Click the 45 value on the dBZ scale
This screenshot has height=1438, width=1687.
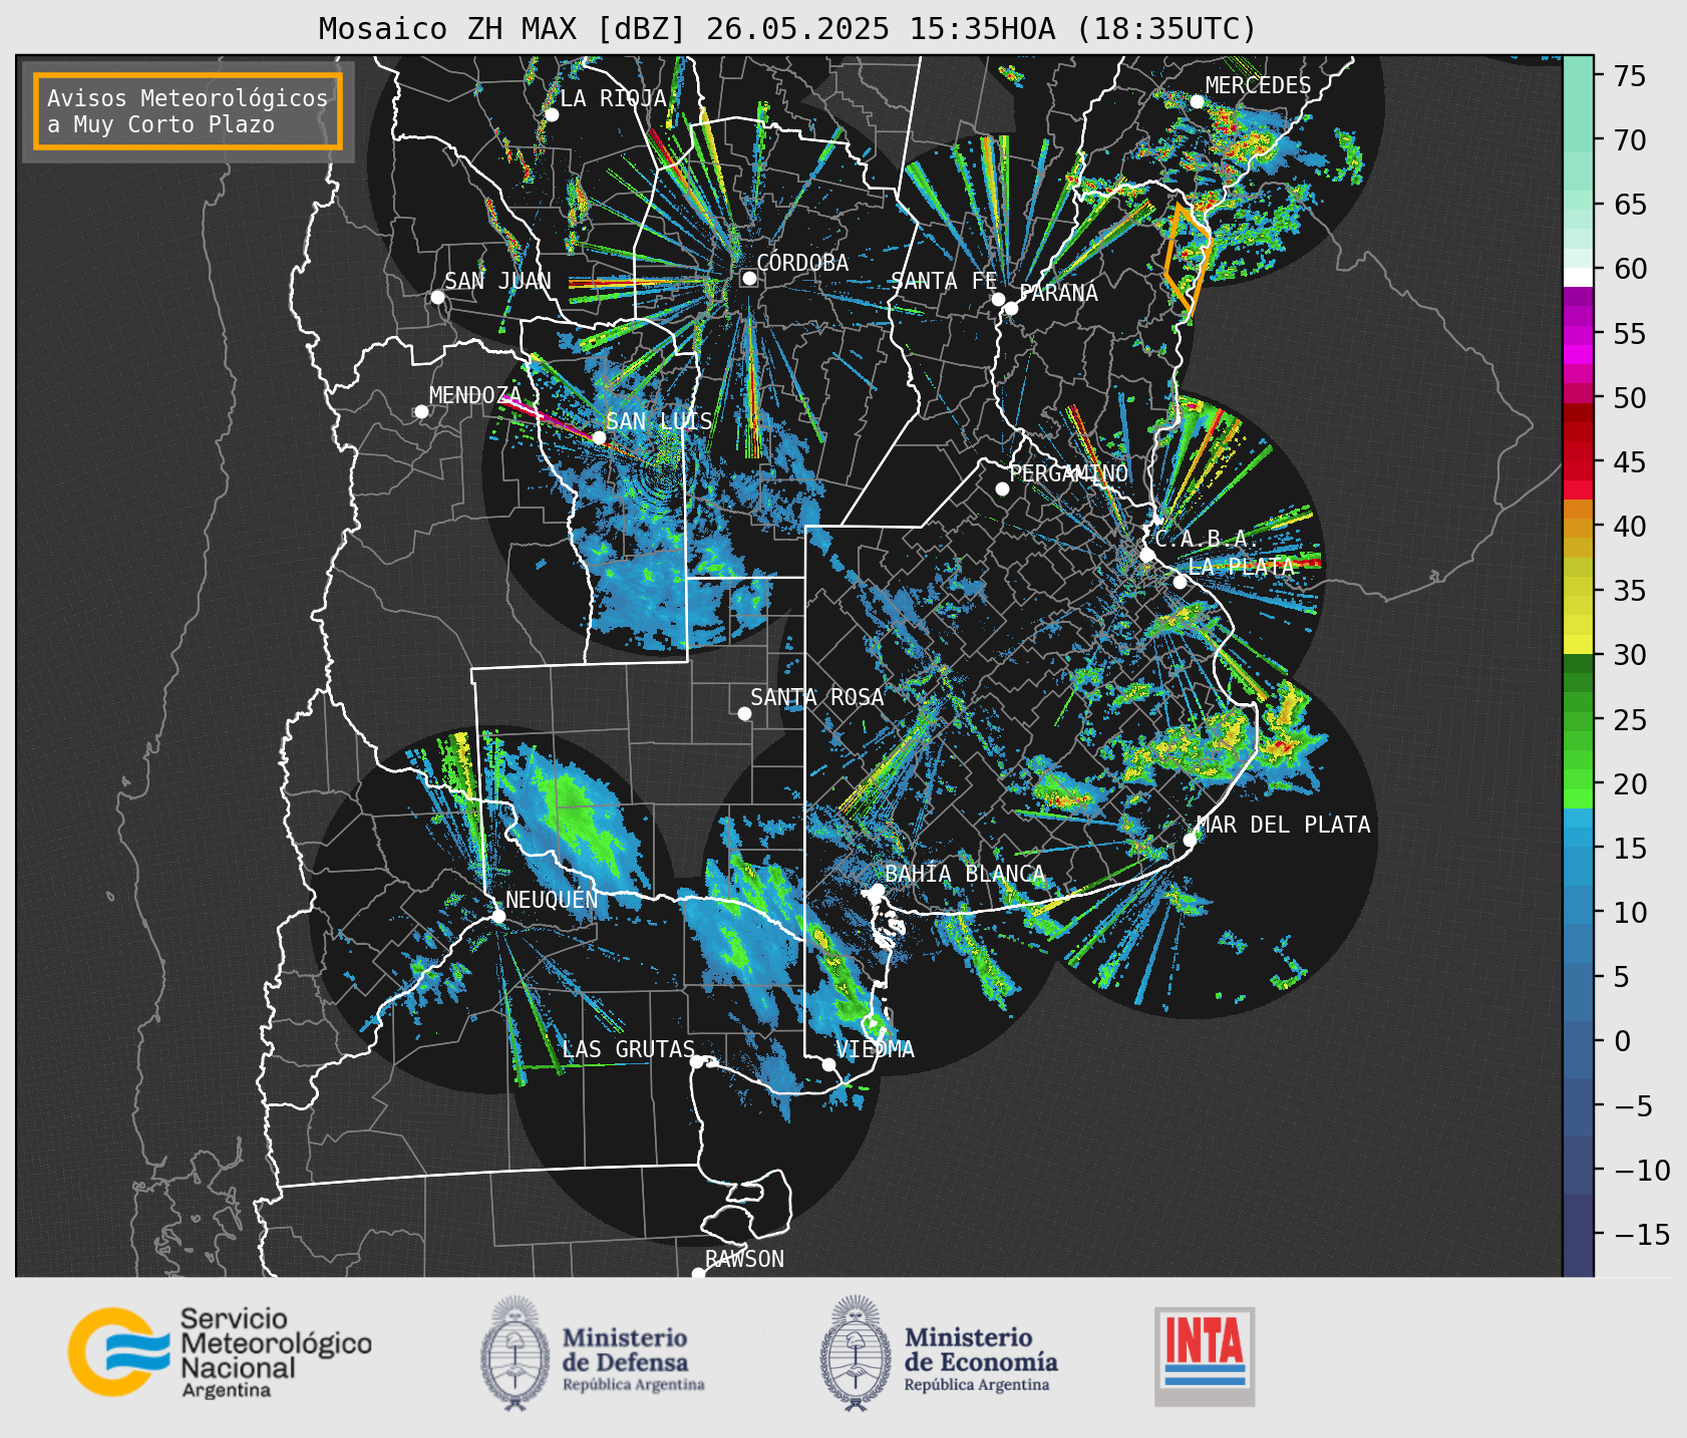tap(1629, 462)
